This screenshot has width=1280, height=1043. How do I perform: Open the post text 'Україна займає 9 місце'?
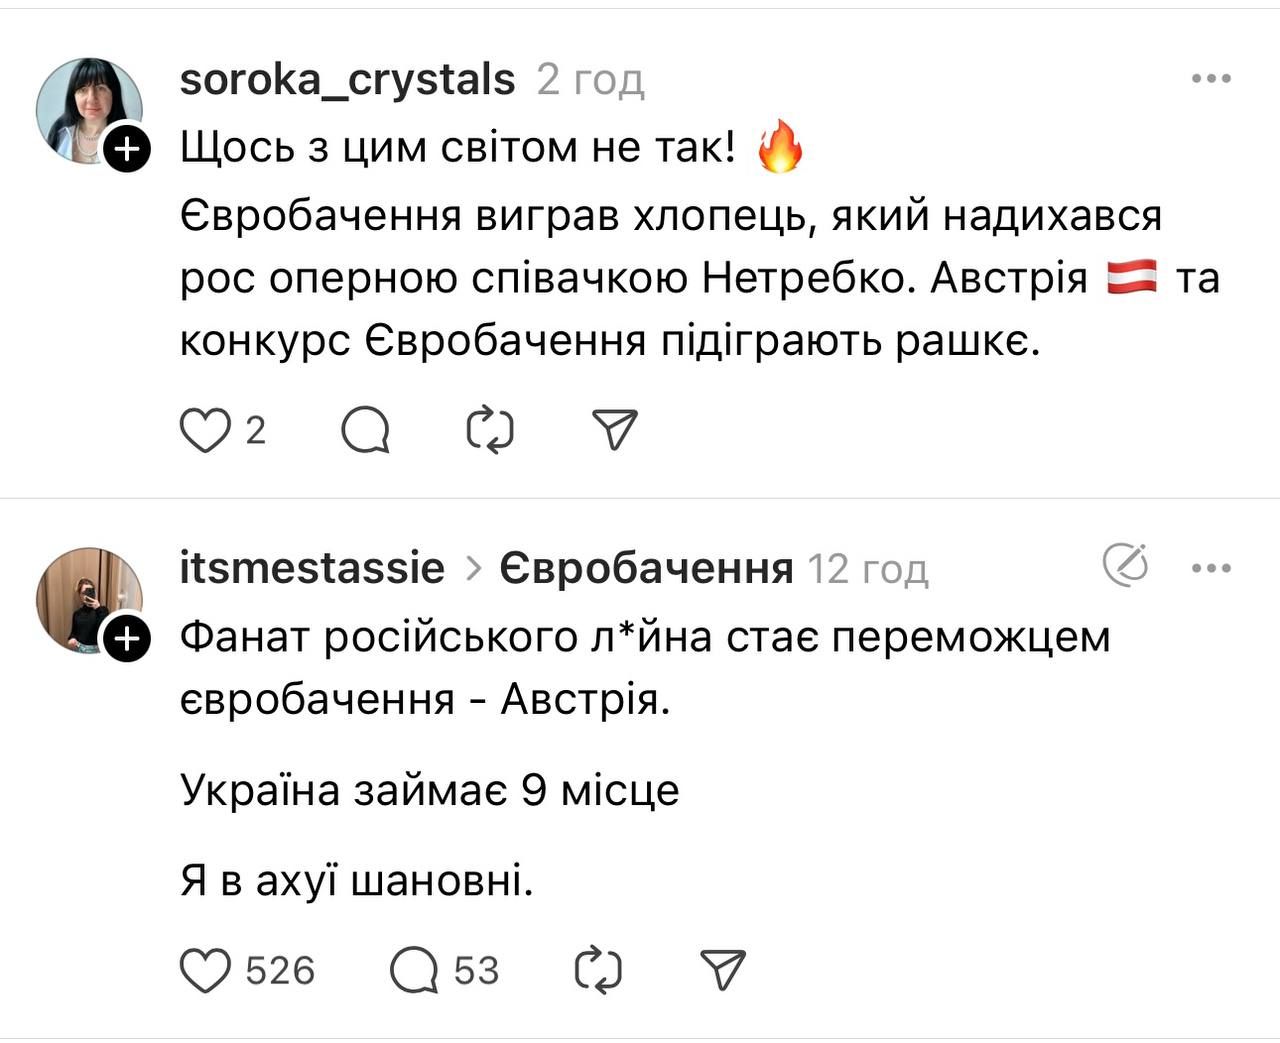tap(430, 791)
